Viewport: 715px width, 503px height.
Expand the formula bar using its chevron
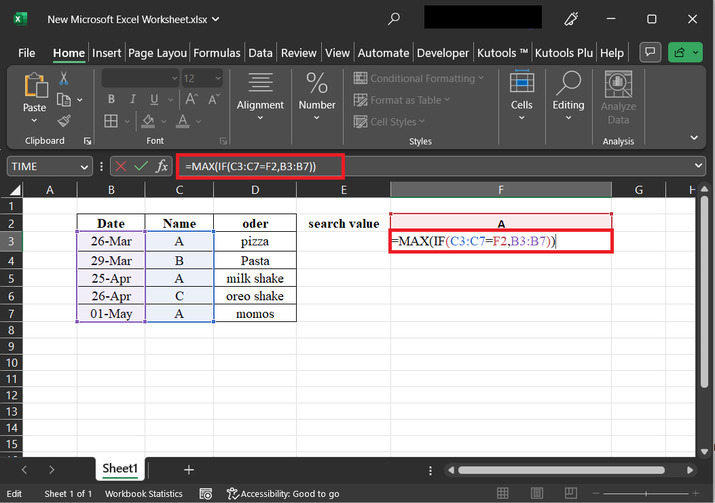[x=697, y=166]
